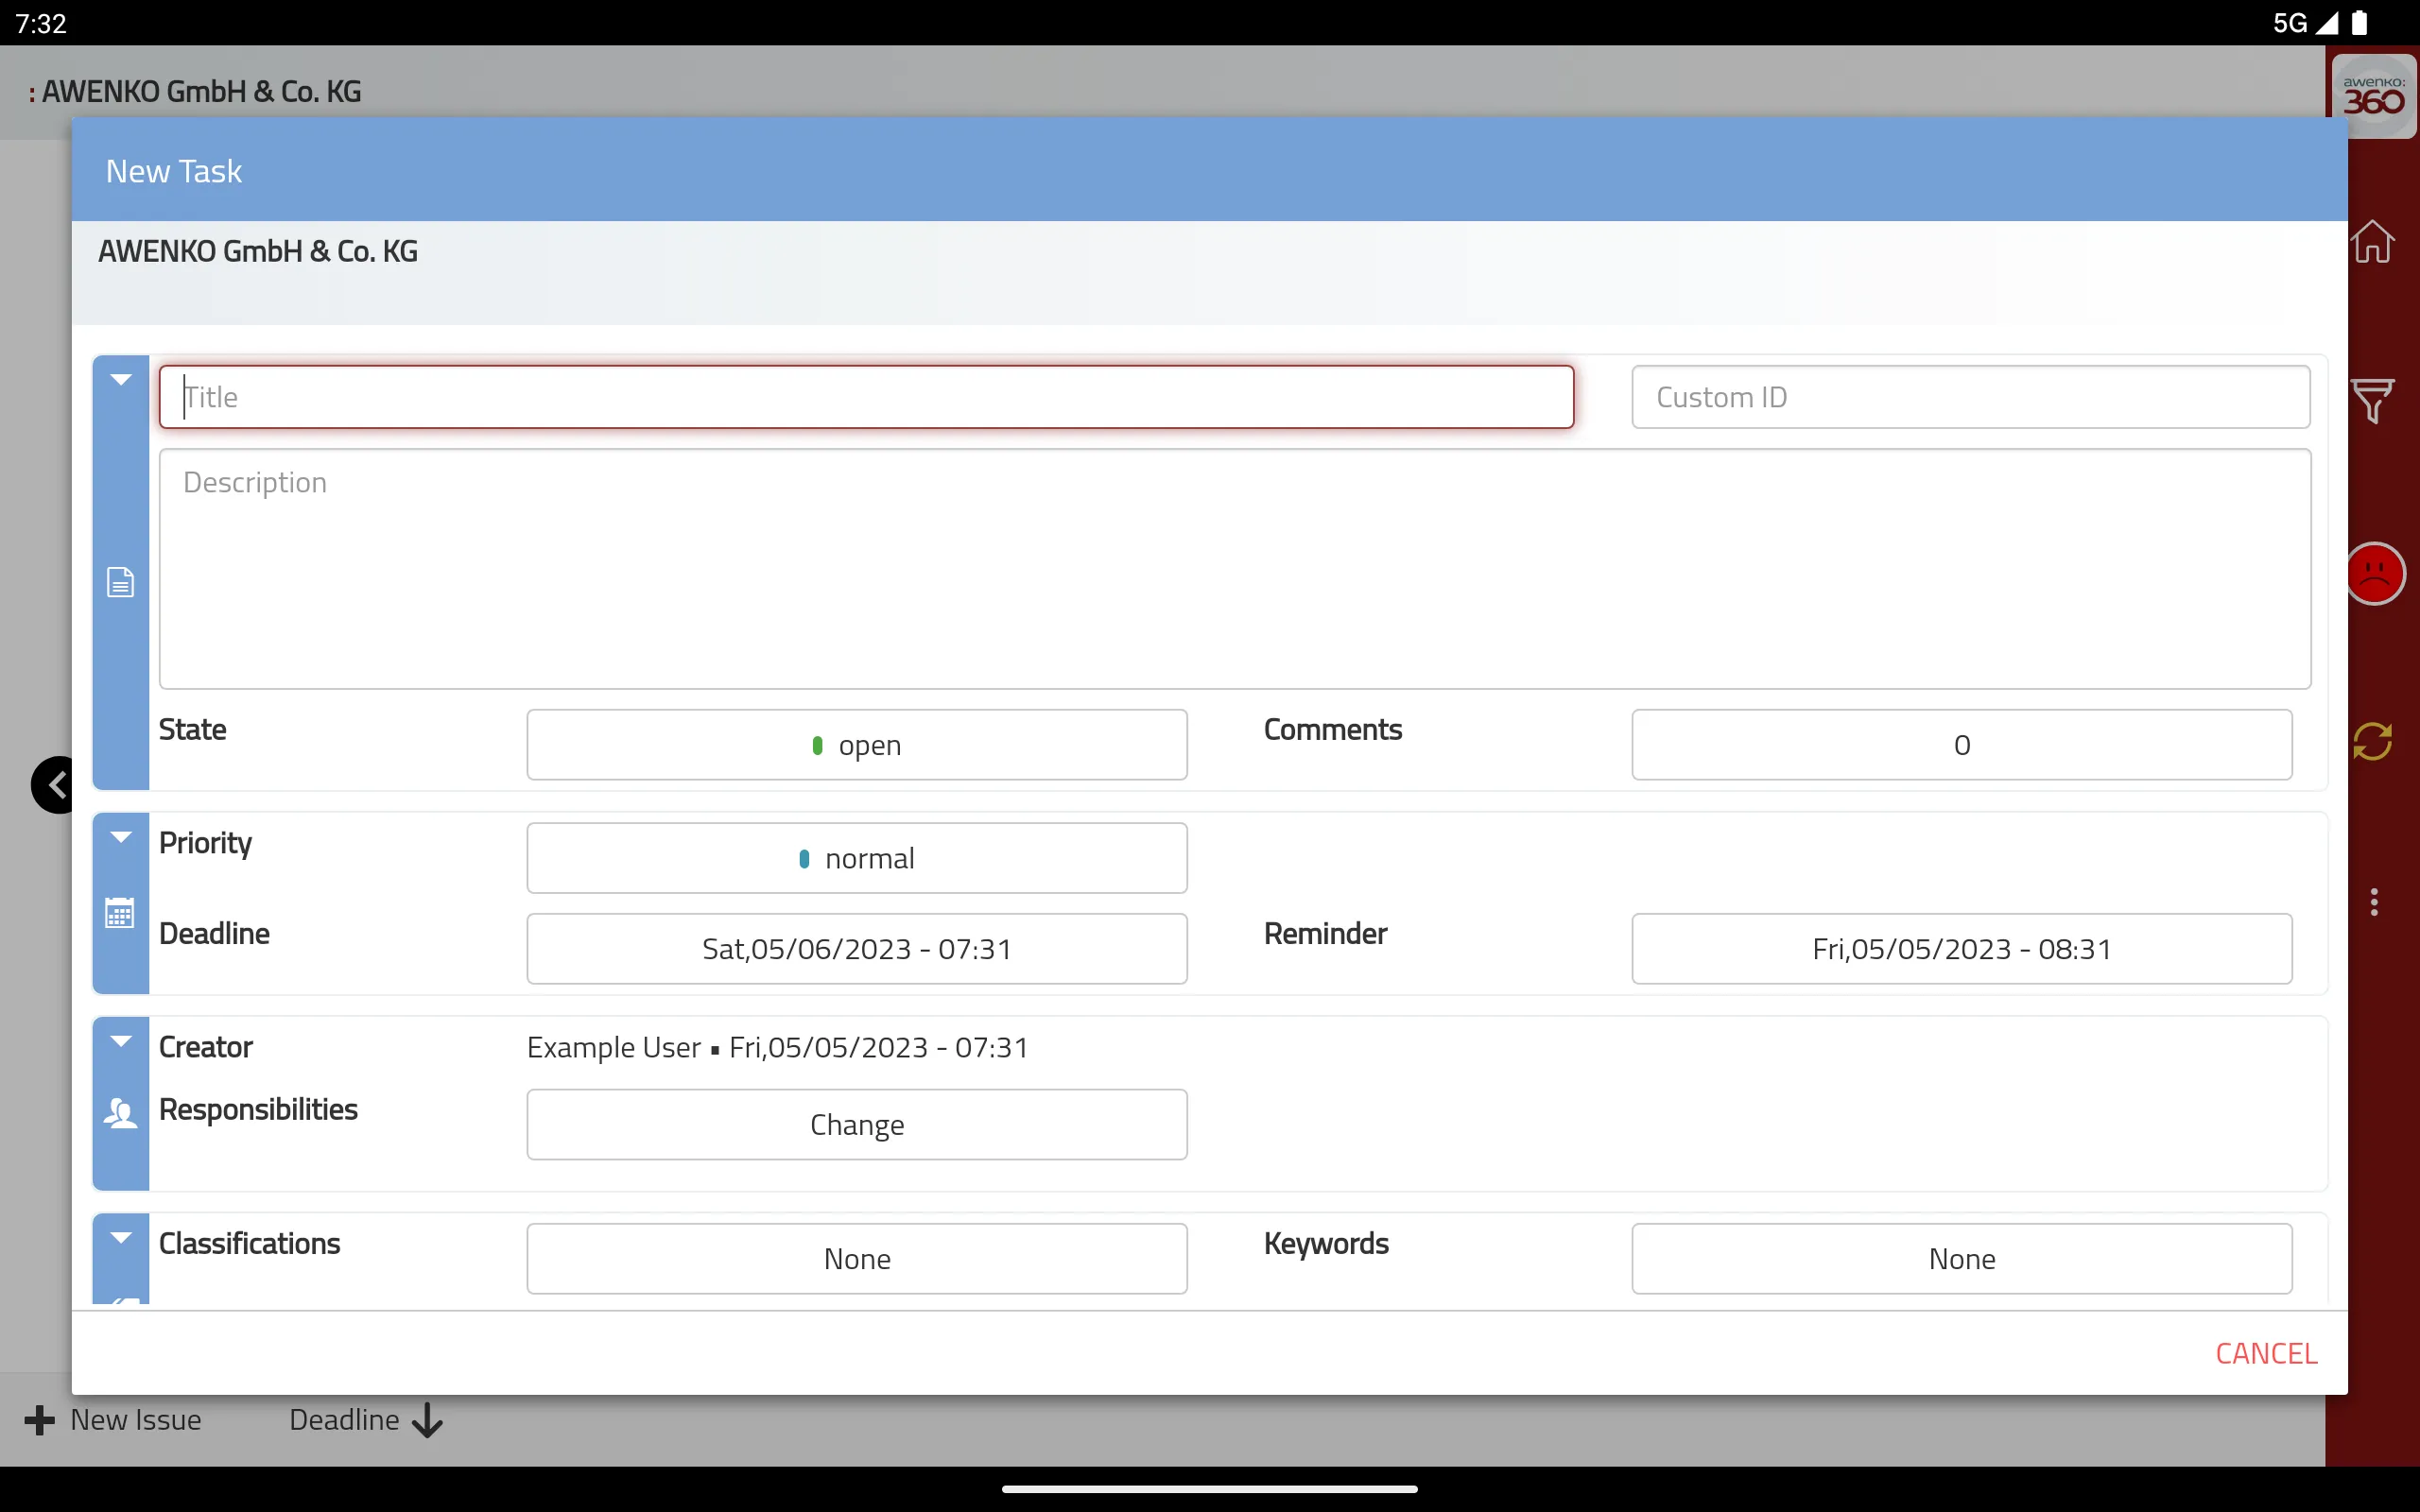Viewport: 2420px width, 1512px height.
Task: Click the document/notes panel icon
Action: pos(122,582)
